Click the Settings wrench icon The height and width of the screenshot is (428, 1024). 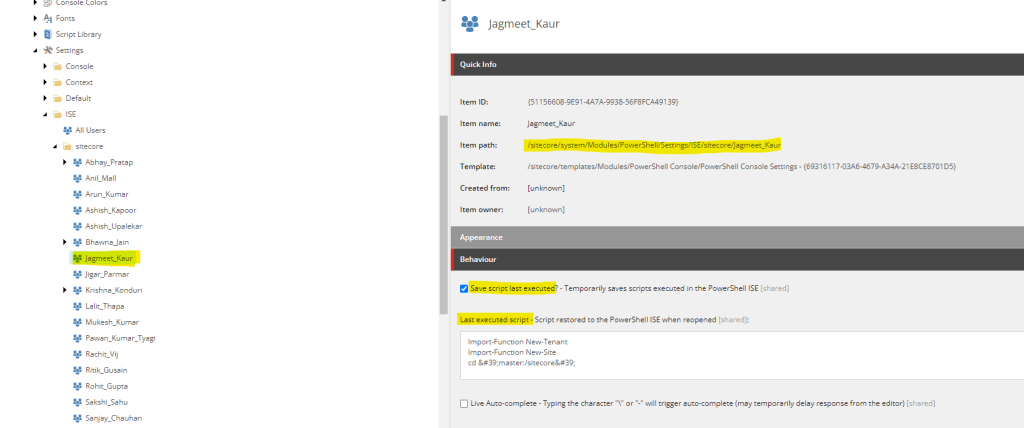tap(47, 50)
